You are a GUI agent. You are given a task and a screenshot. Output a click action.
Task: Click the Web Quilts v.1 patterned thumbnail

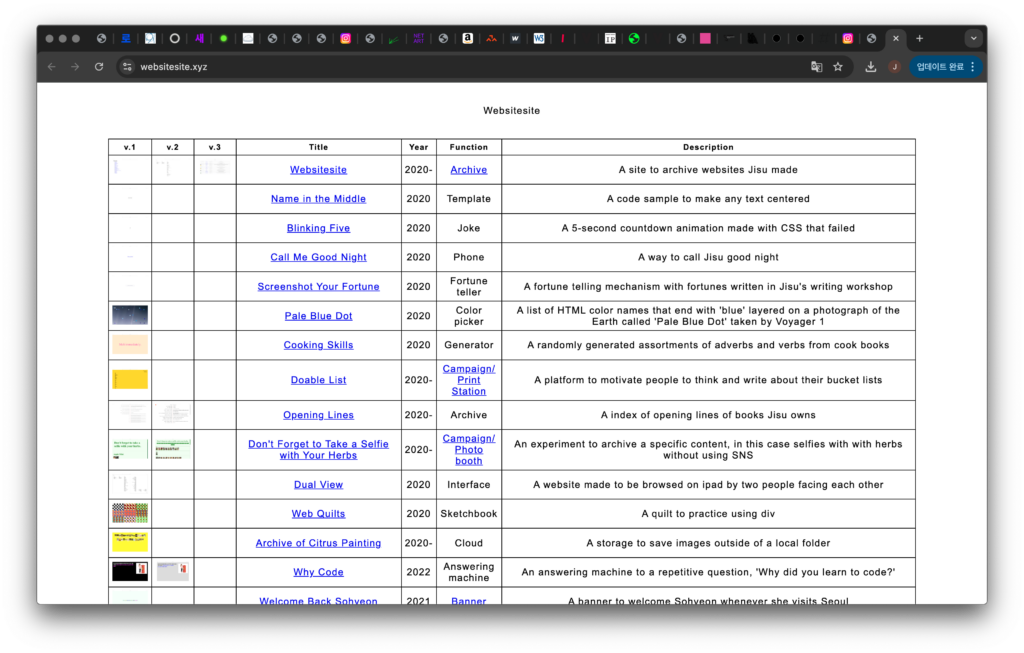(x=130, y=513)
